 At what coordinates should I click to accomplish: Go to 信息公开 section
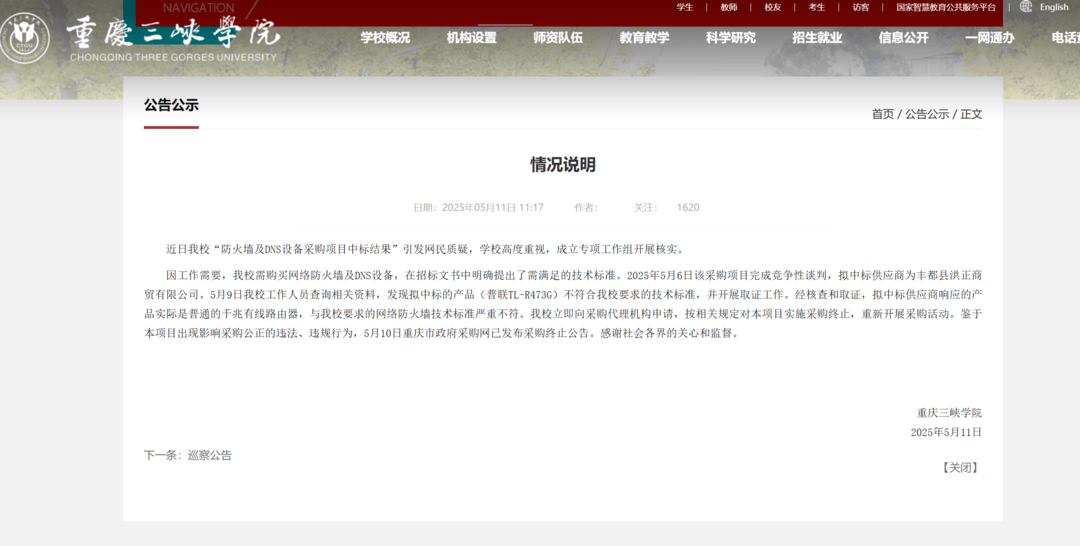pos(903,38)
